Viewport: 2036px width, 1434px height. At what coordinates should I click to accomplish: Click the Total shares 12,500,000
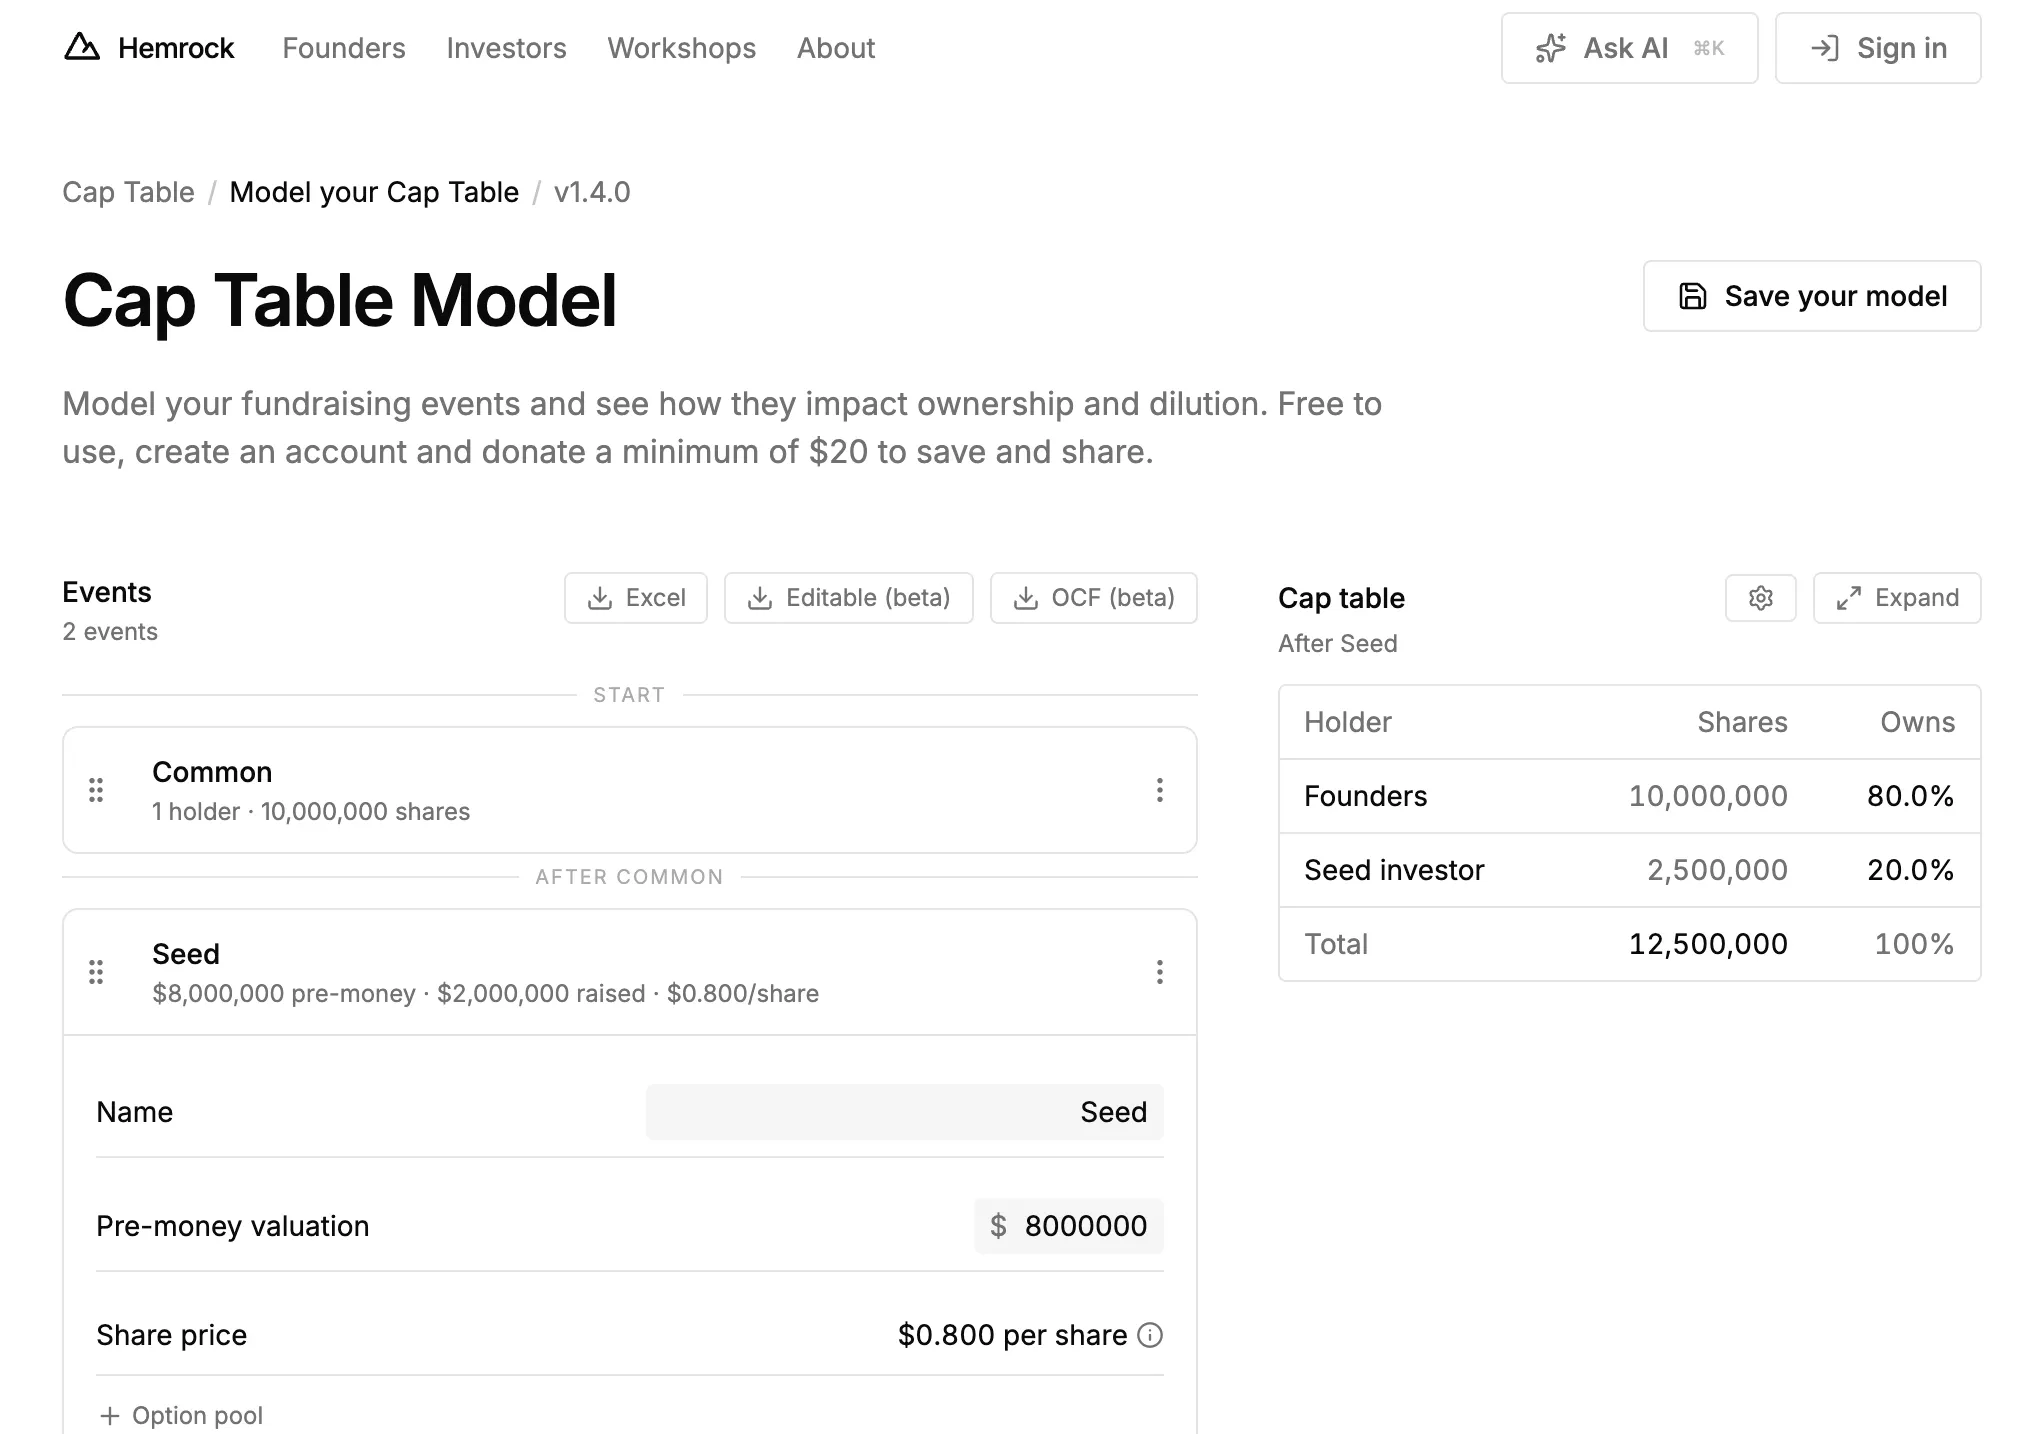(1708, 944)
